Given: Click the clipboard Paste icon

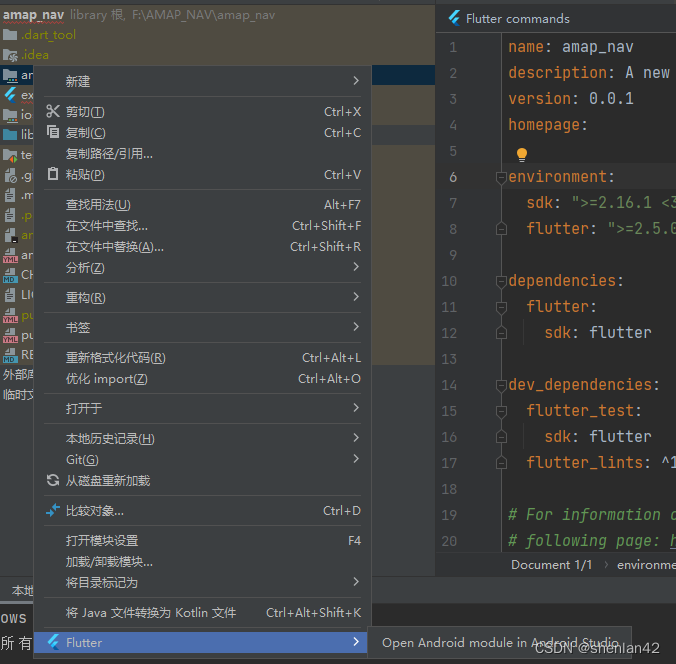Looking at the screenshot, I should click(53, 174).
